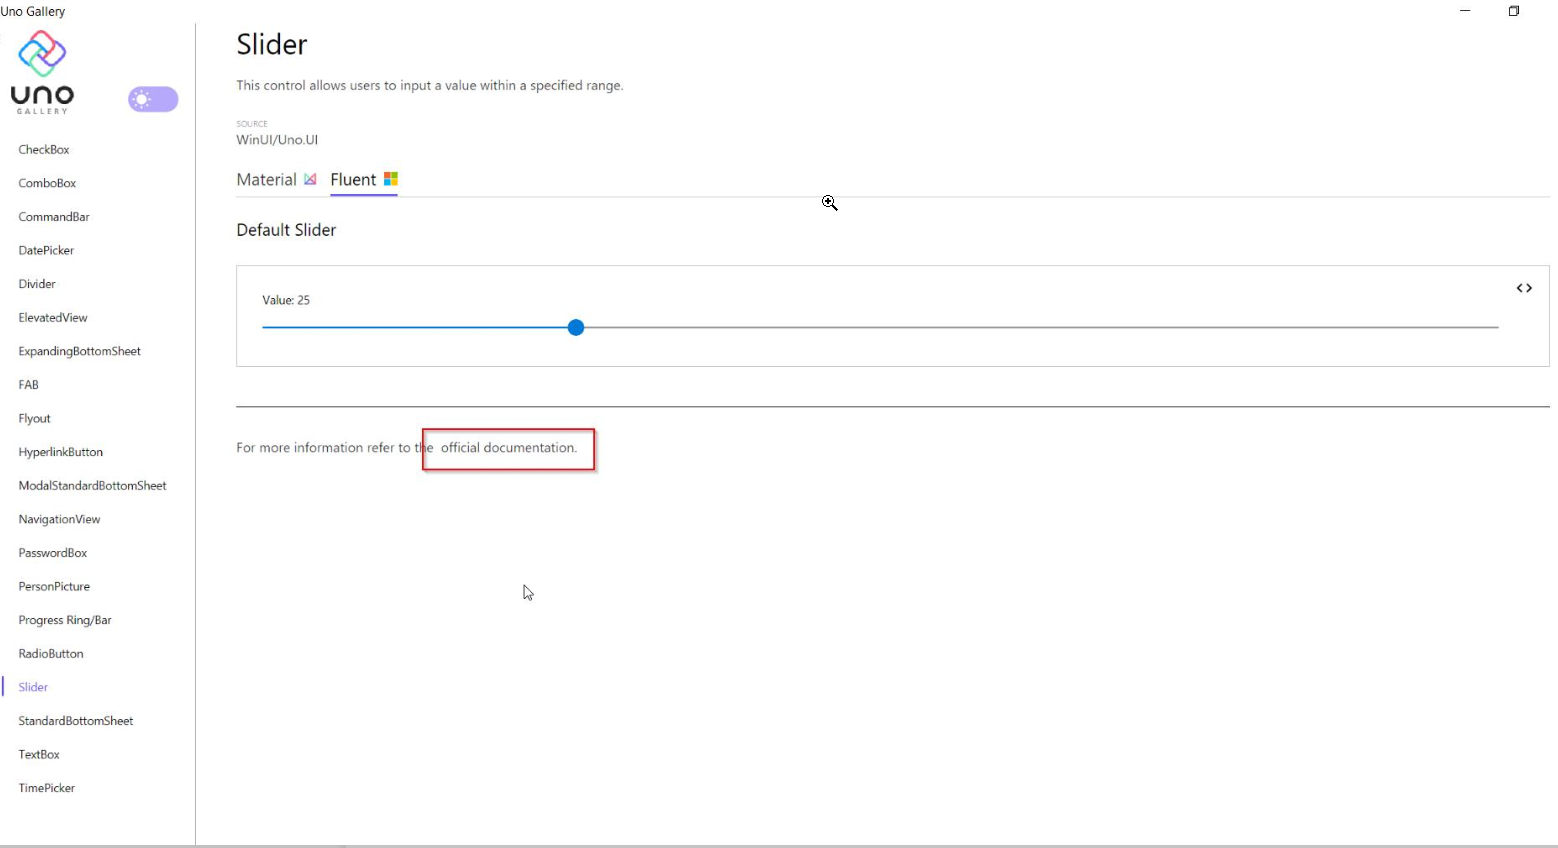Image resolution: width=1558 pixels, height=848 pixels.
Task: Open the code view with the <> icon
Action: point(1524,288)
